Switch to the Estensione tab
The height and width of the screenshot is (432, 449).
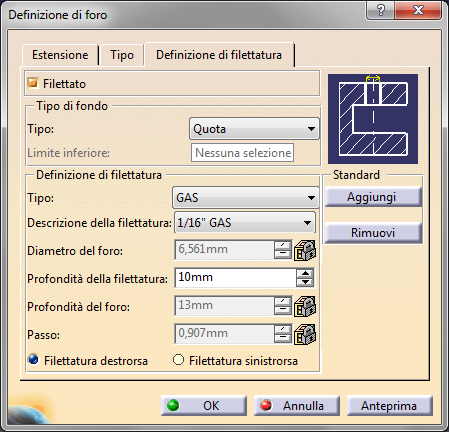(60, 55)
